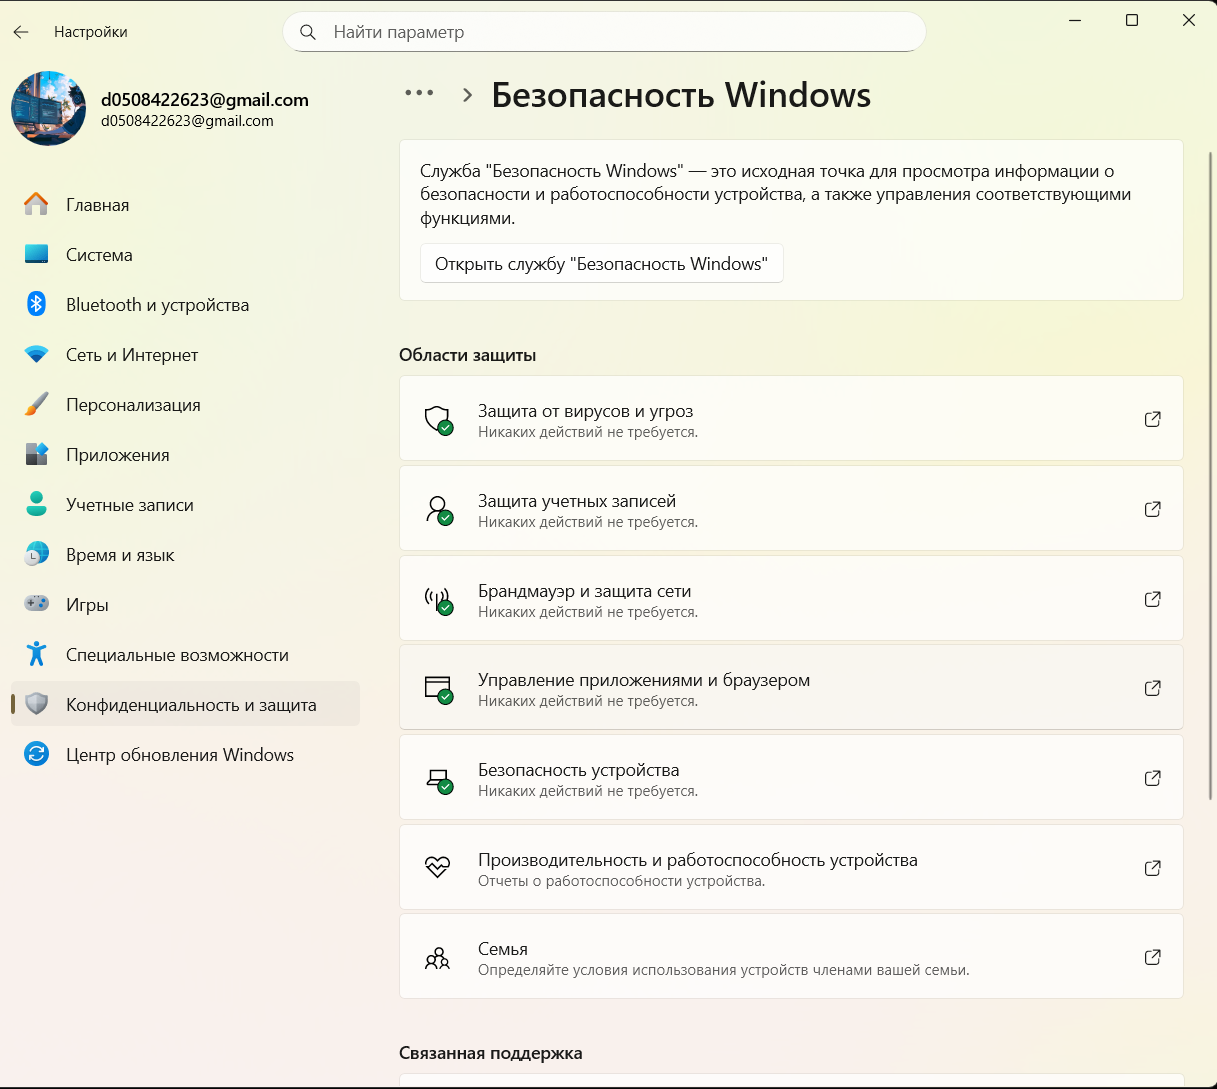Click the virus protection shield icon
1217x1089 pixels.
coord(438,419)
